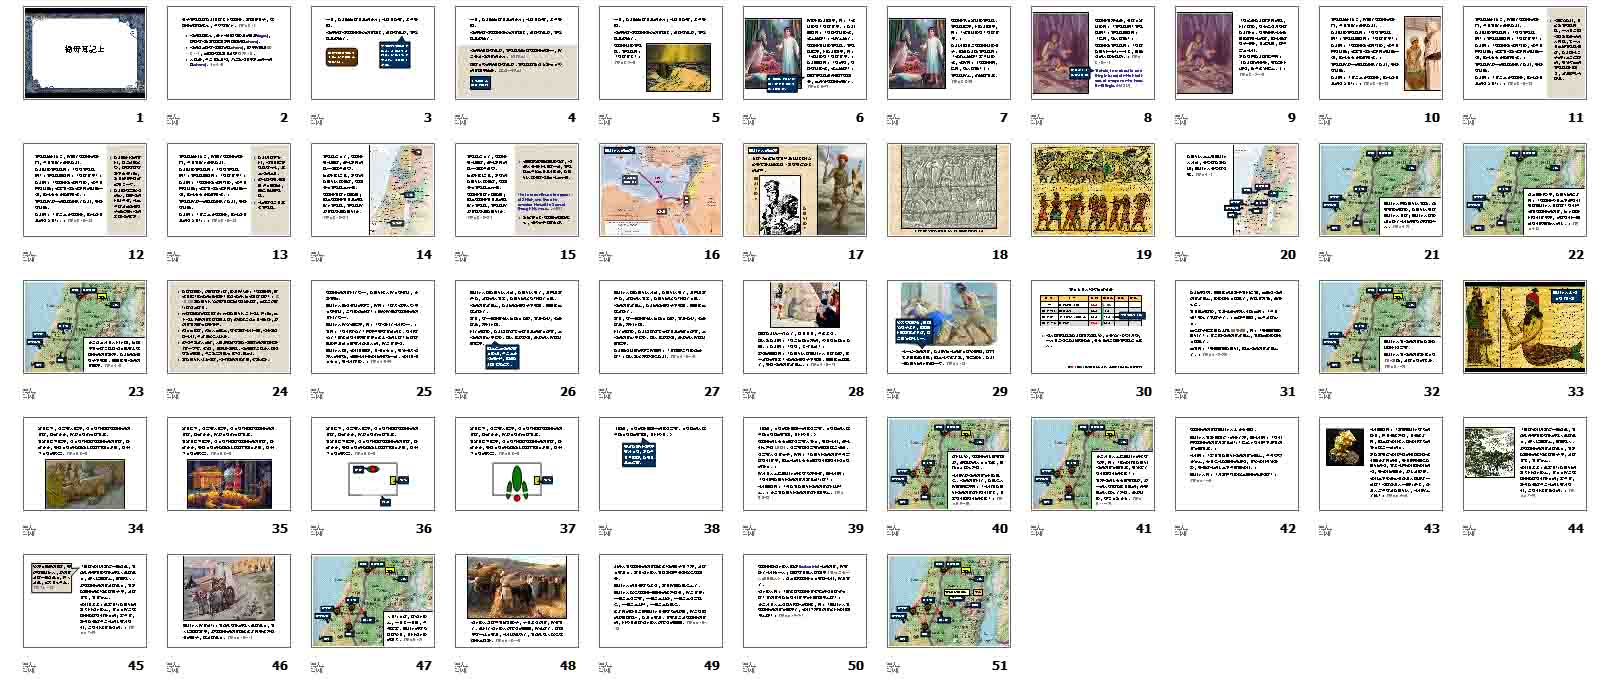Select slide 16 with the regional map
The height and width of the screenshot is (685, 1600).
pos(660,190)
